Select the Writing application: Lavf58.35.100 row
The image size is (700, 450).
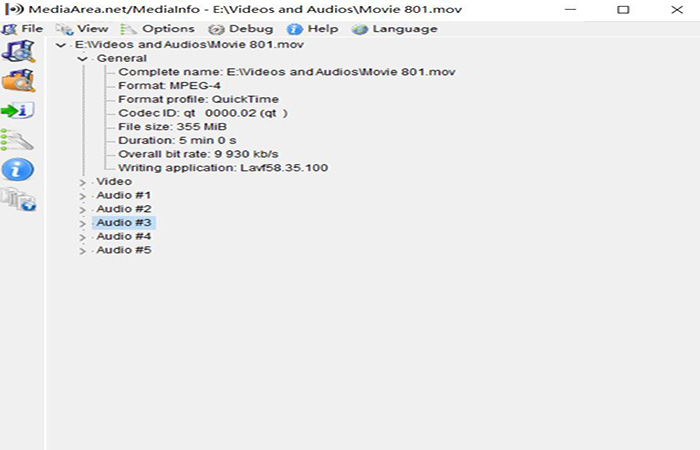pos(223,168)
